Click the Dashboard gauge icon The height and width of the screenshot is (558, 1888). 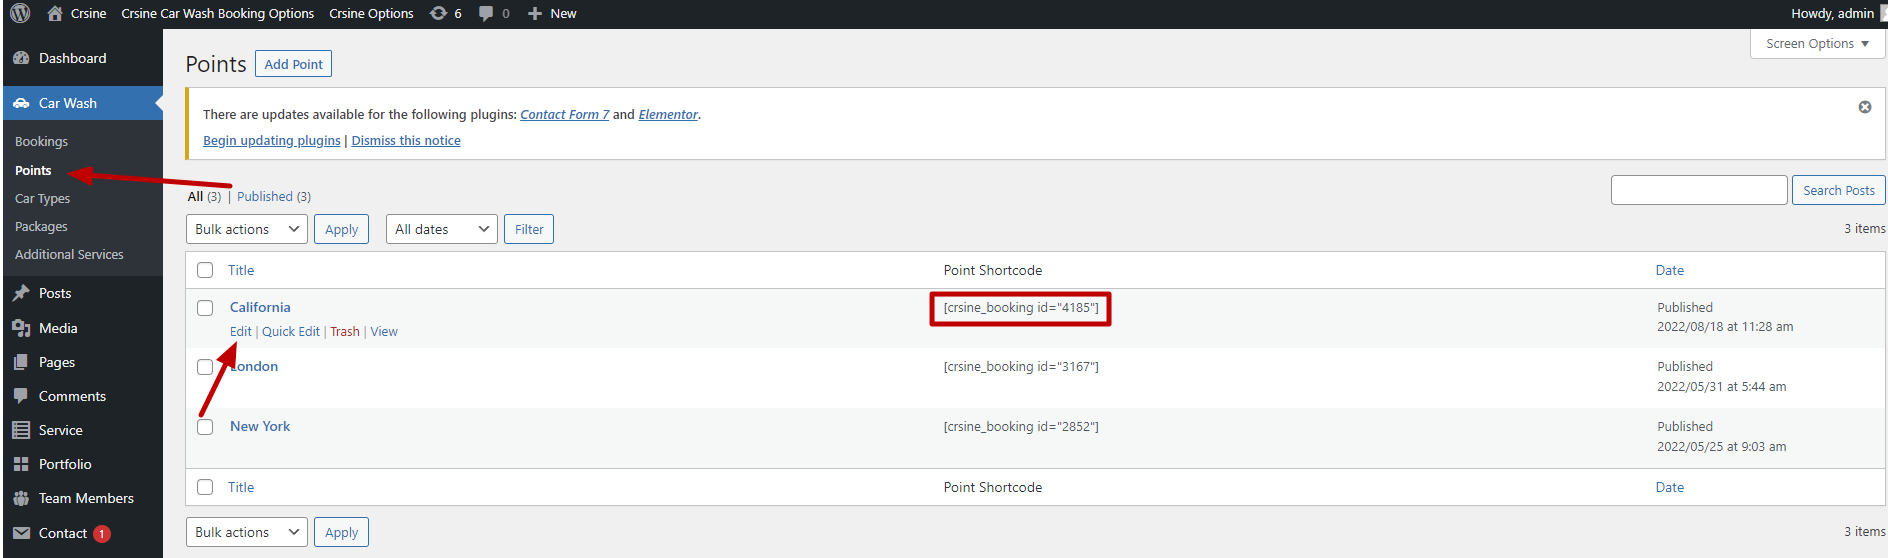coord(21,58)
